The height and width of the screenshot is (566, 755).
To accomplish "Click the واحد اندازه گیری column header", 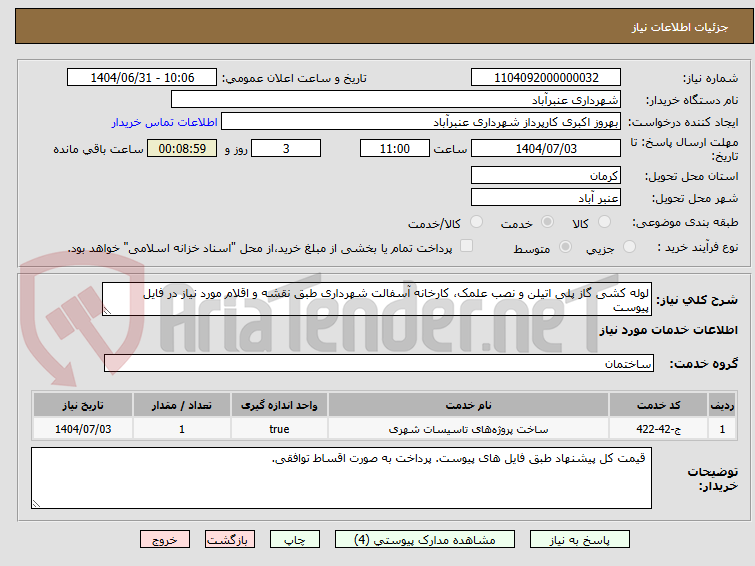I will [x=279, y=405].
